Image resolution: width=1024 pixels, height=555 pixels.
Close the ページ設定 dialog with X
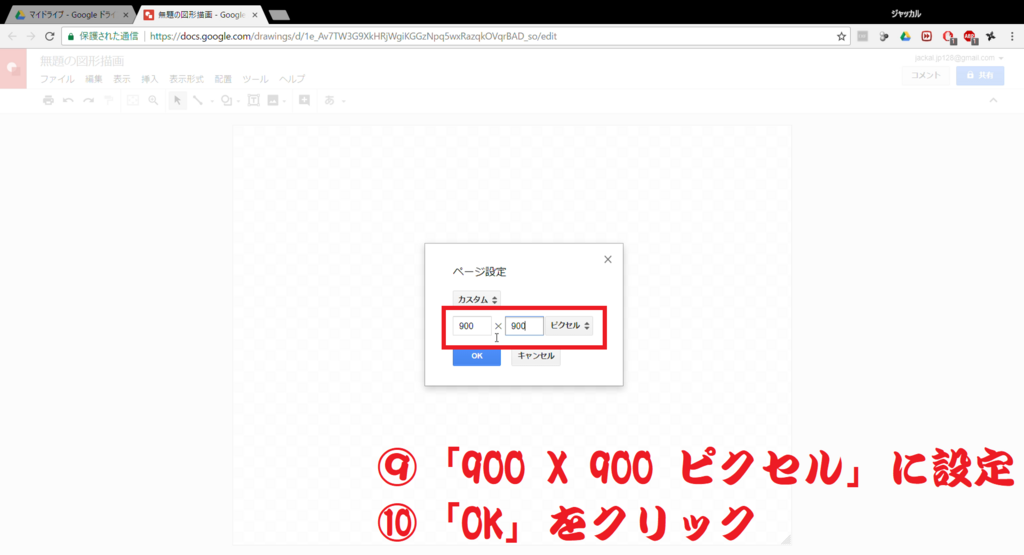click(608, 259)
